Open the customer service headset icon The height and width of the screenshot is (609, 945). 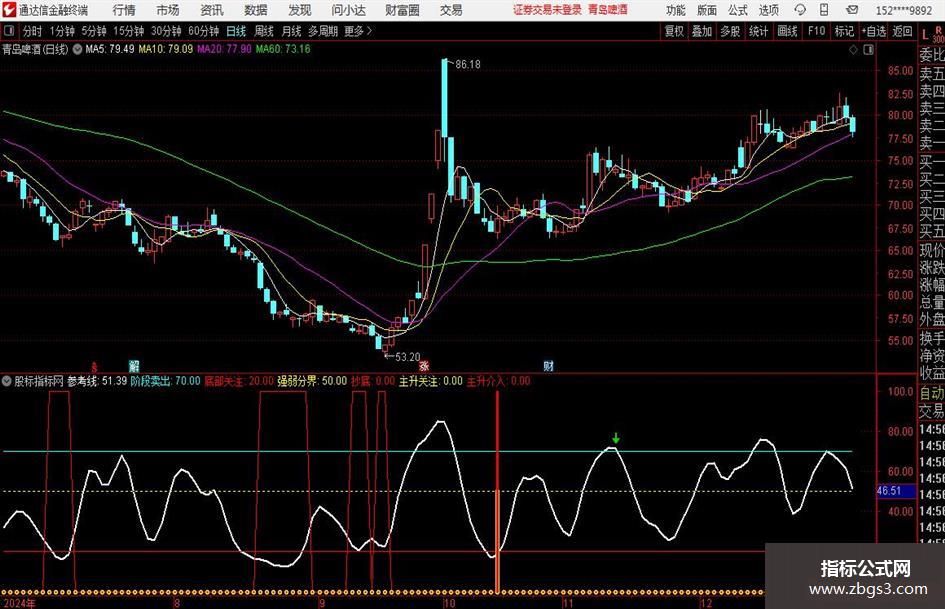point(800,10)
